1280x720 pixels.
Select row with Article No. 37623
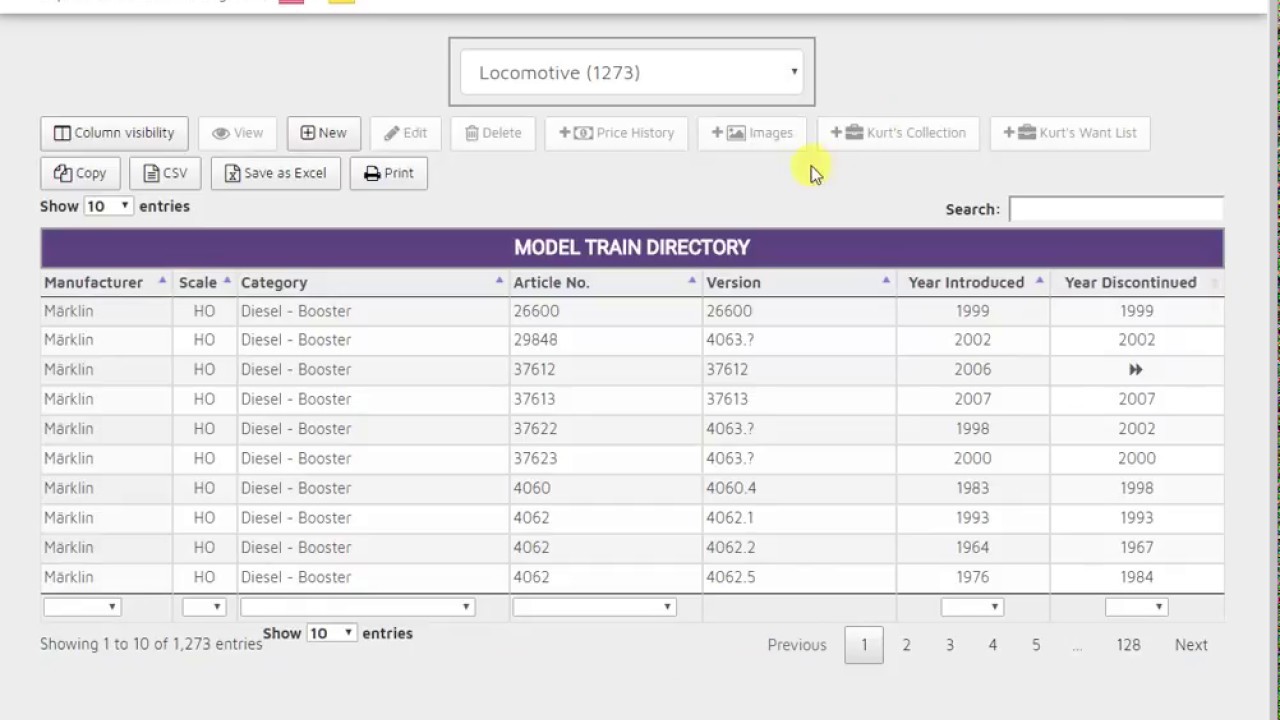[632, 458]
